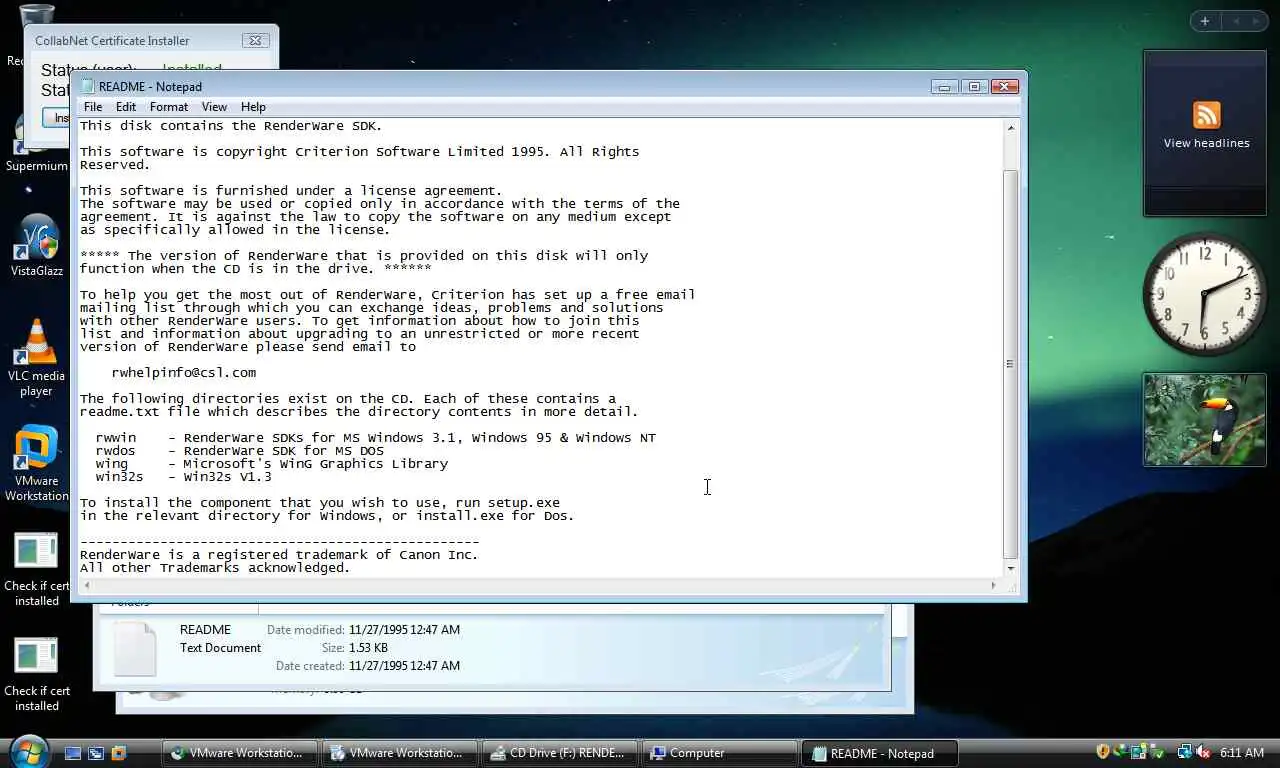Click the 'wing' directory line text

point(272,463)
